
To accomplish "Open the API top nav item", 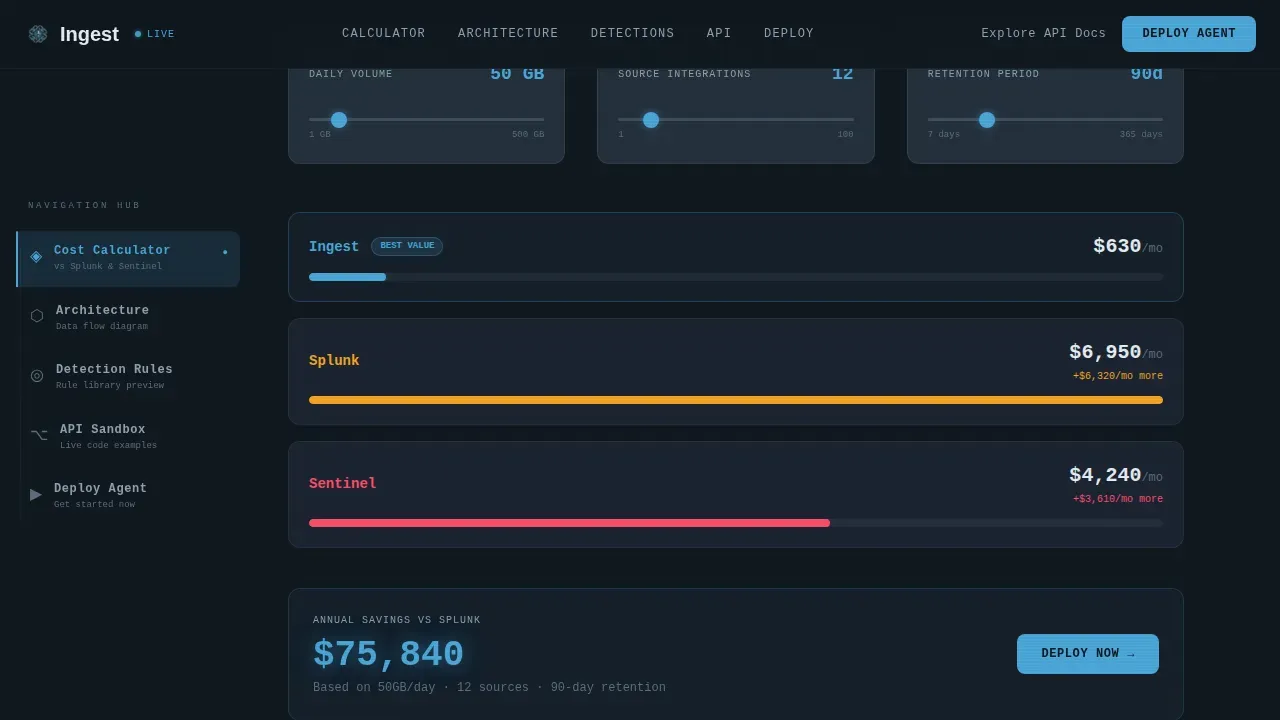I will [719, 33].
